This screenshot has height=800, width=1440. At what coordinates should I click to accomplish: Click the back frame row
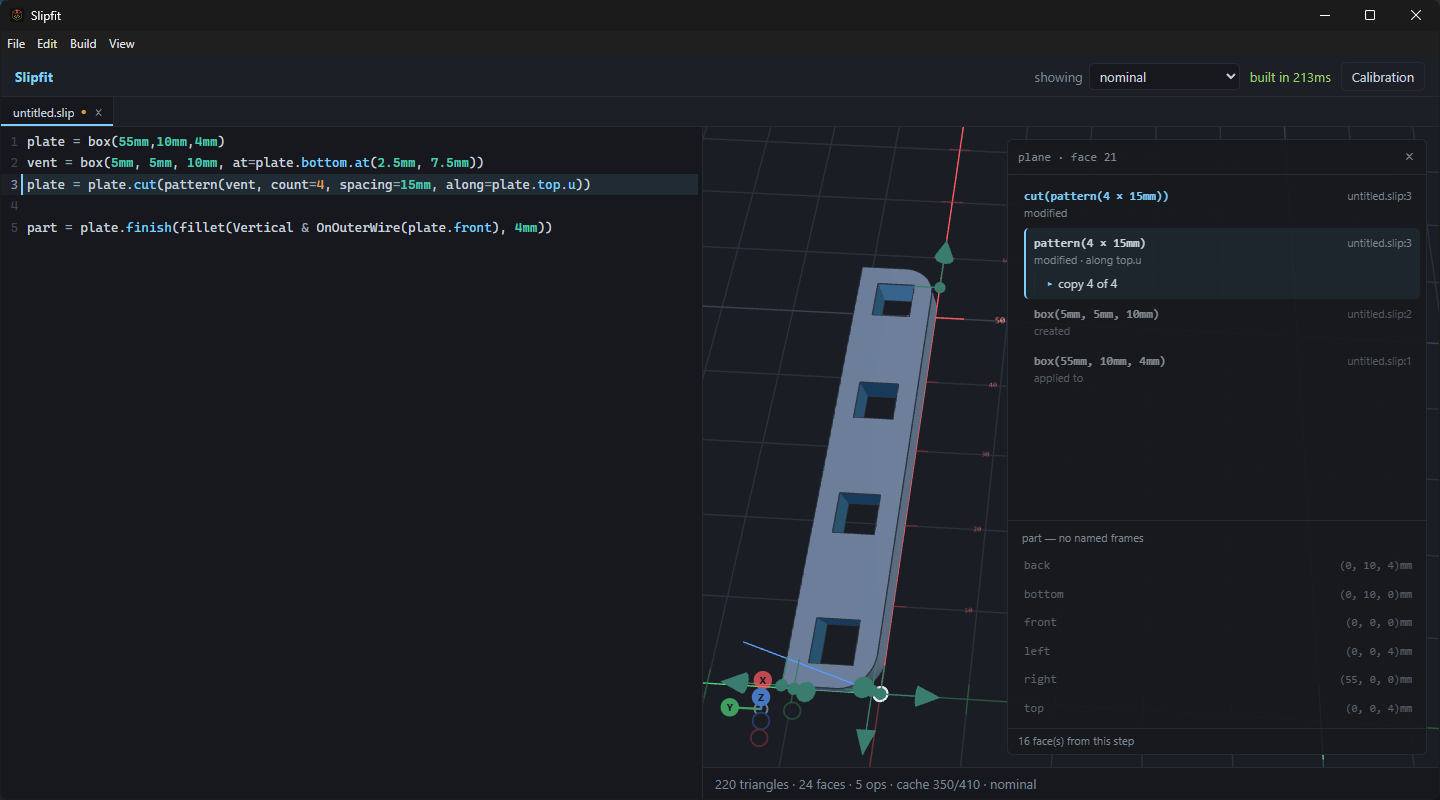pos(1217,566)
